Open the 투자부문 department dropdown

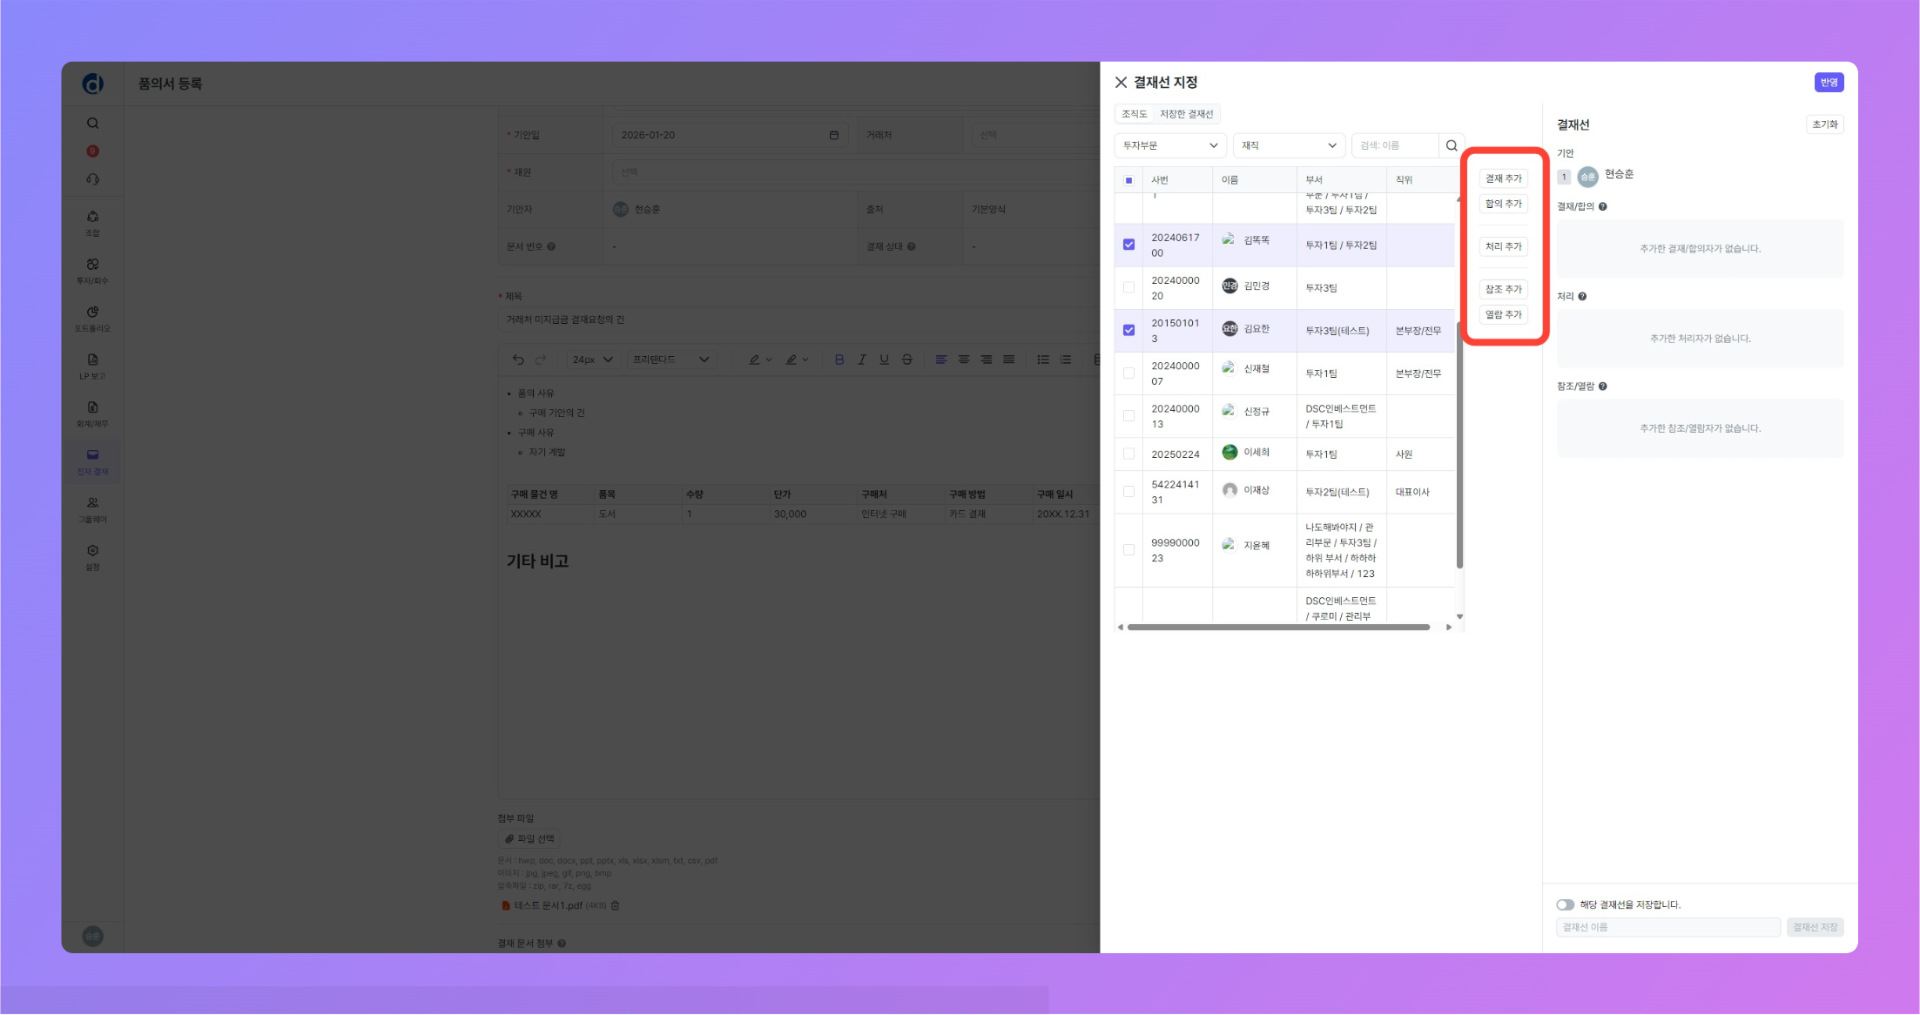(1170, 146)
